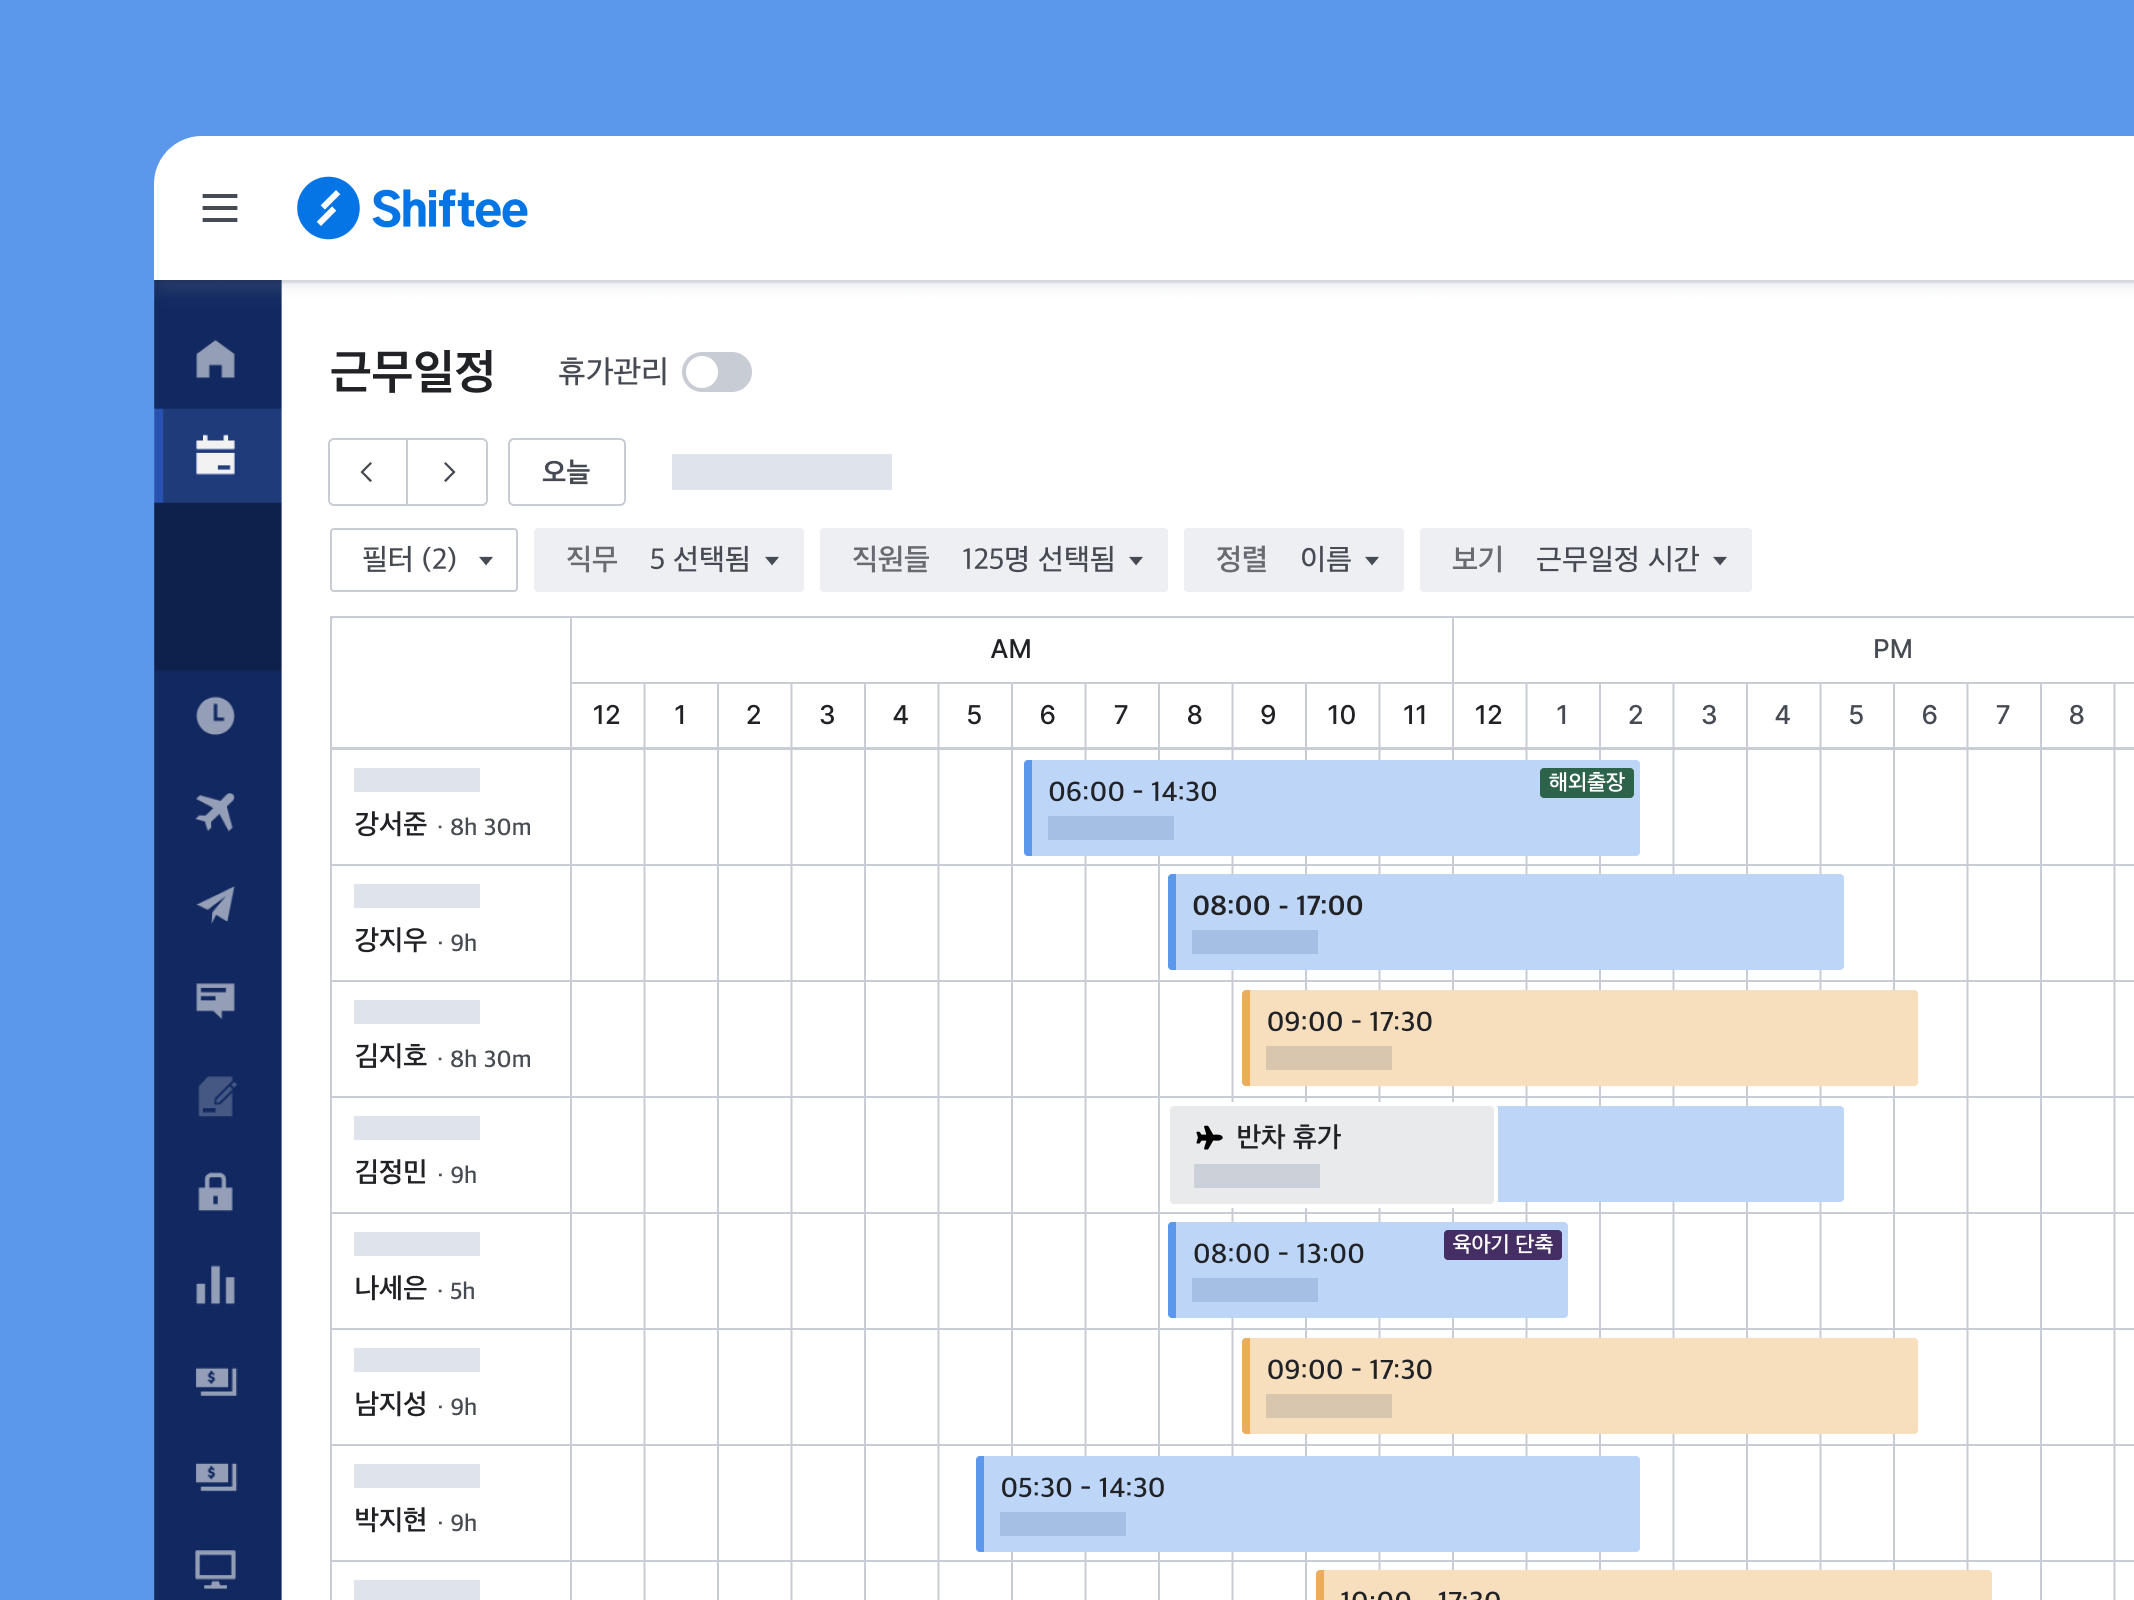Click the 반차 휴가 leave block
The height and width of the screenshot is (1600, 2134).
[1330, 1154]
